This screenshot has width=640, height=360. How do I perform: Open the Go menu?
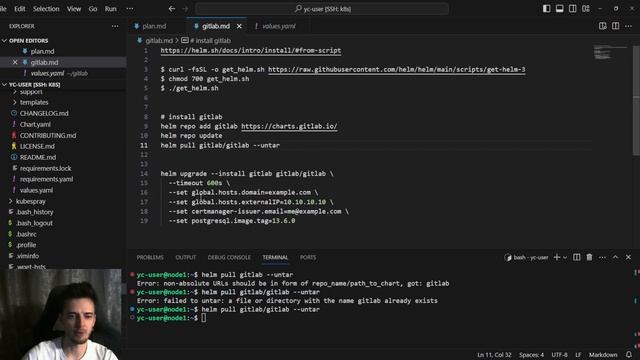tap(93, 9)
